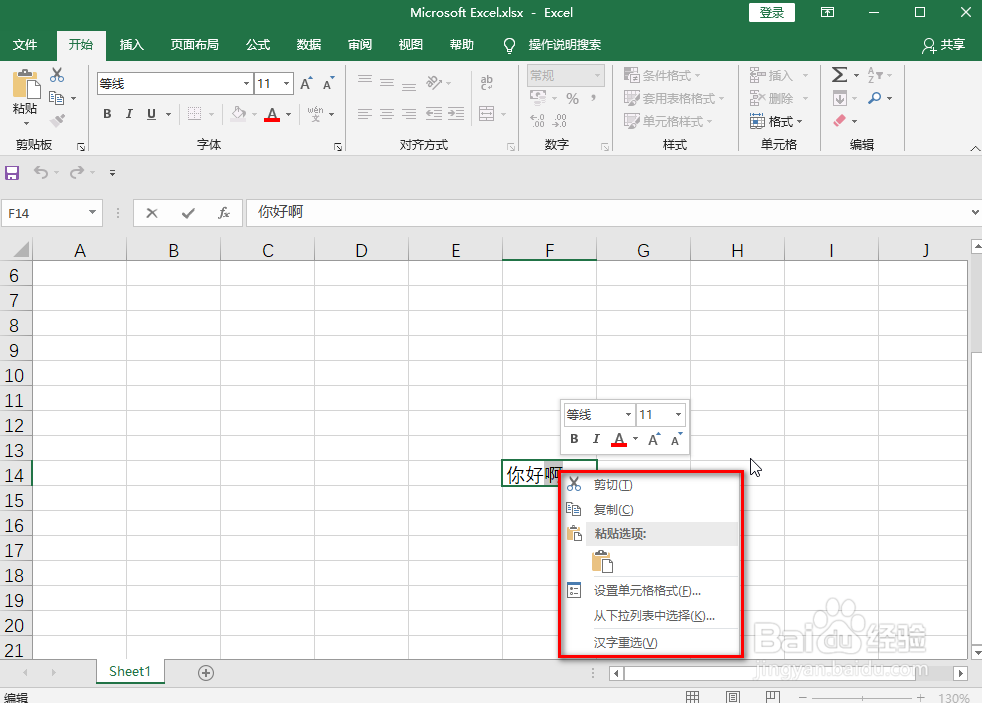The height and width of the screenshot is (703, 982).
Task: Open the ribbon font name dropdown
Action: click(246, 83)
